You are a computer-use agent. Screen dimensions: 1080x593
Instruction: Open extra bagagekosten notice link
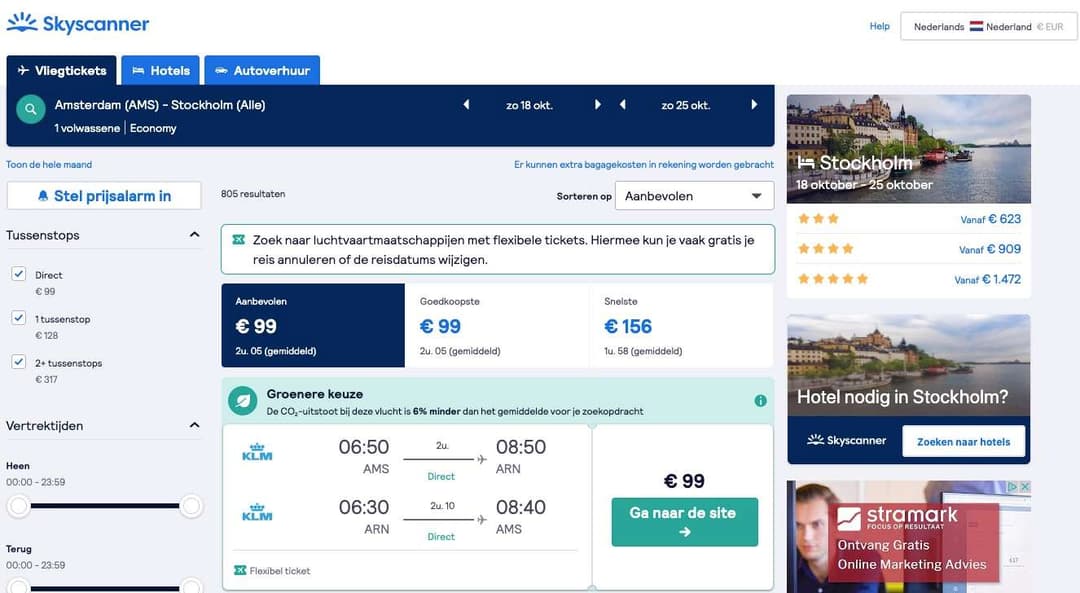coord(643,165)
